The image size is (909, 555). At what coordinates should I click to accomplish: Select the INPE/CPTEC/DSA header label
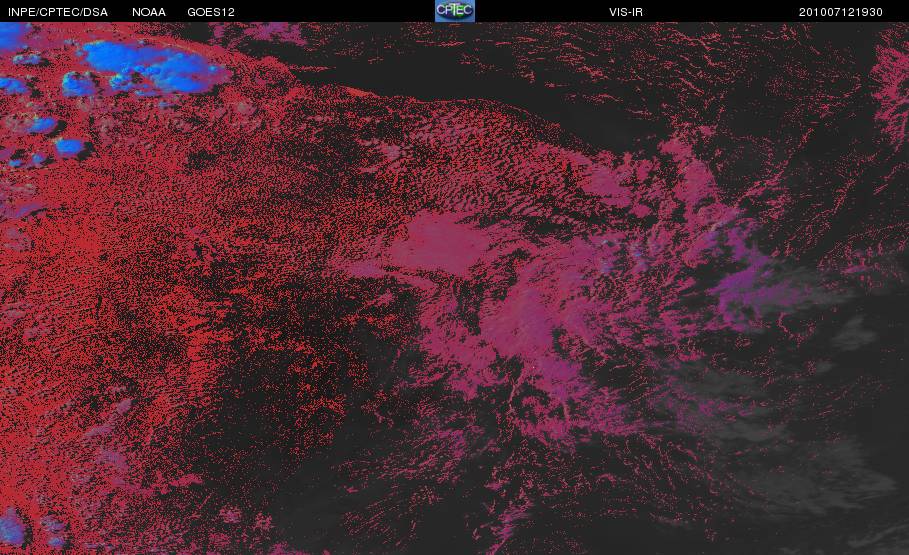(58, 12)
